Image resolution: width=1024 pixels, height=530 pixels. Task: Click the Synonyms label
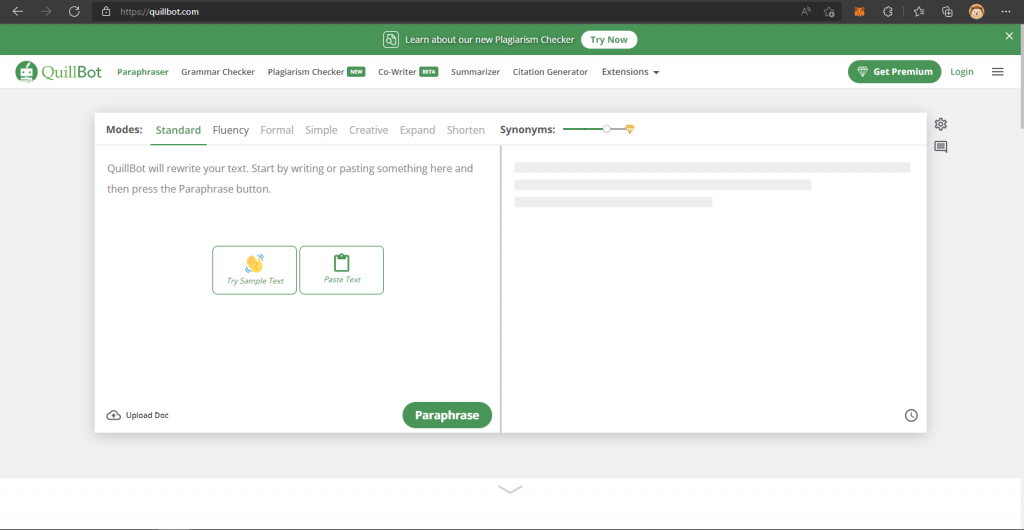pyautogui.click(x=528, y=130)
